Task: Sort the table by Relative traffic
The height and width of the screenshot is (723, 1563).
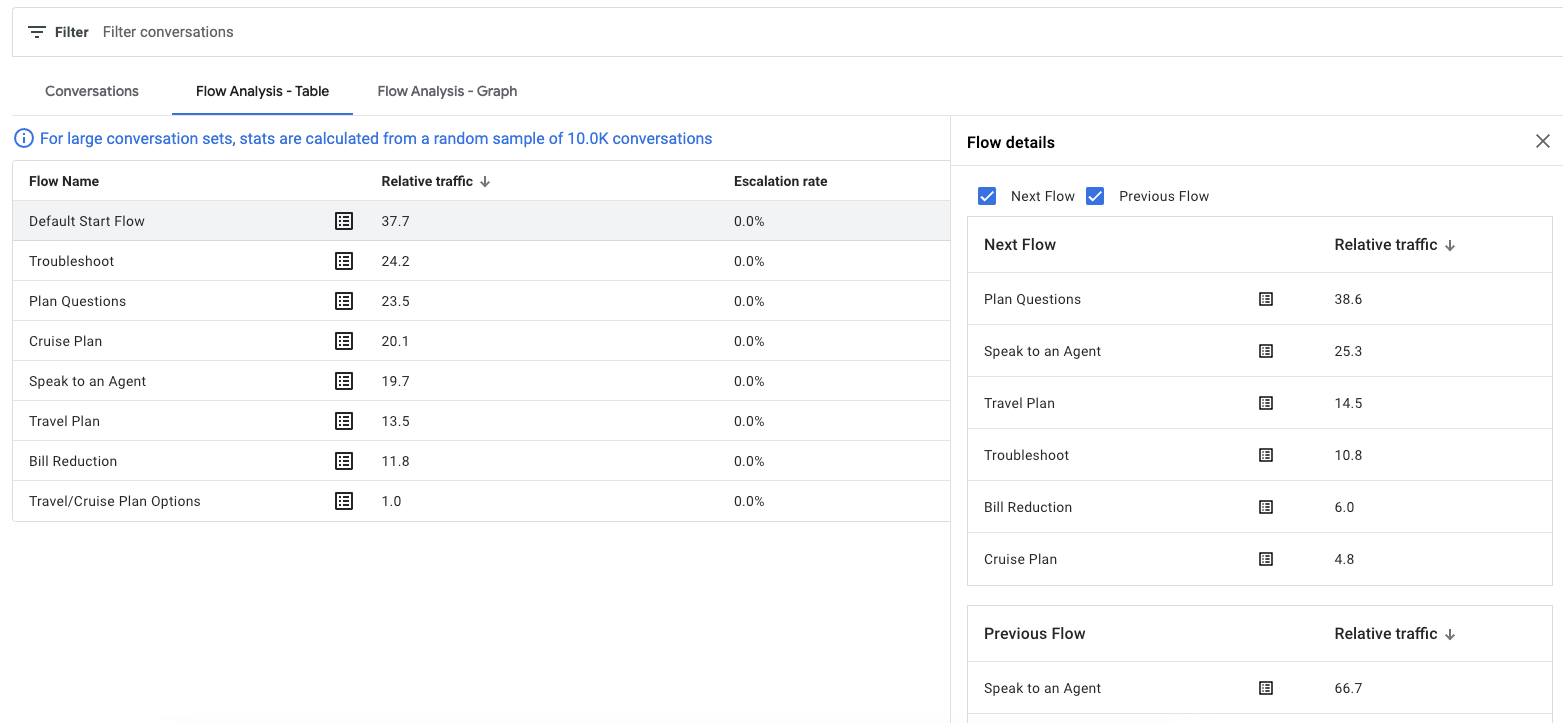Action: click(x=487, y=181)
